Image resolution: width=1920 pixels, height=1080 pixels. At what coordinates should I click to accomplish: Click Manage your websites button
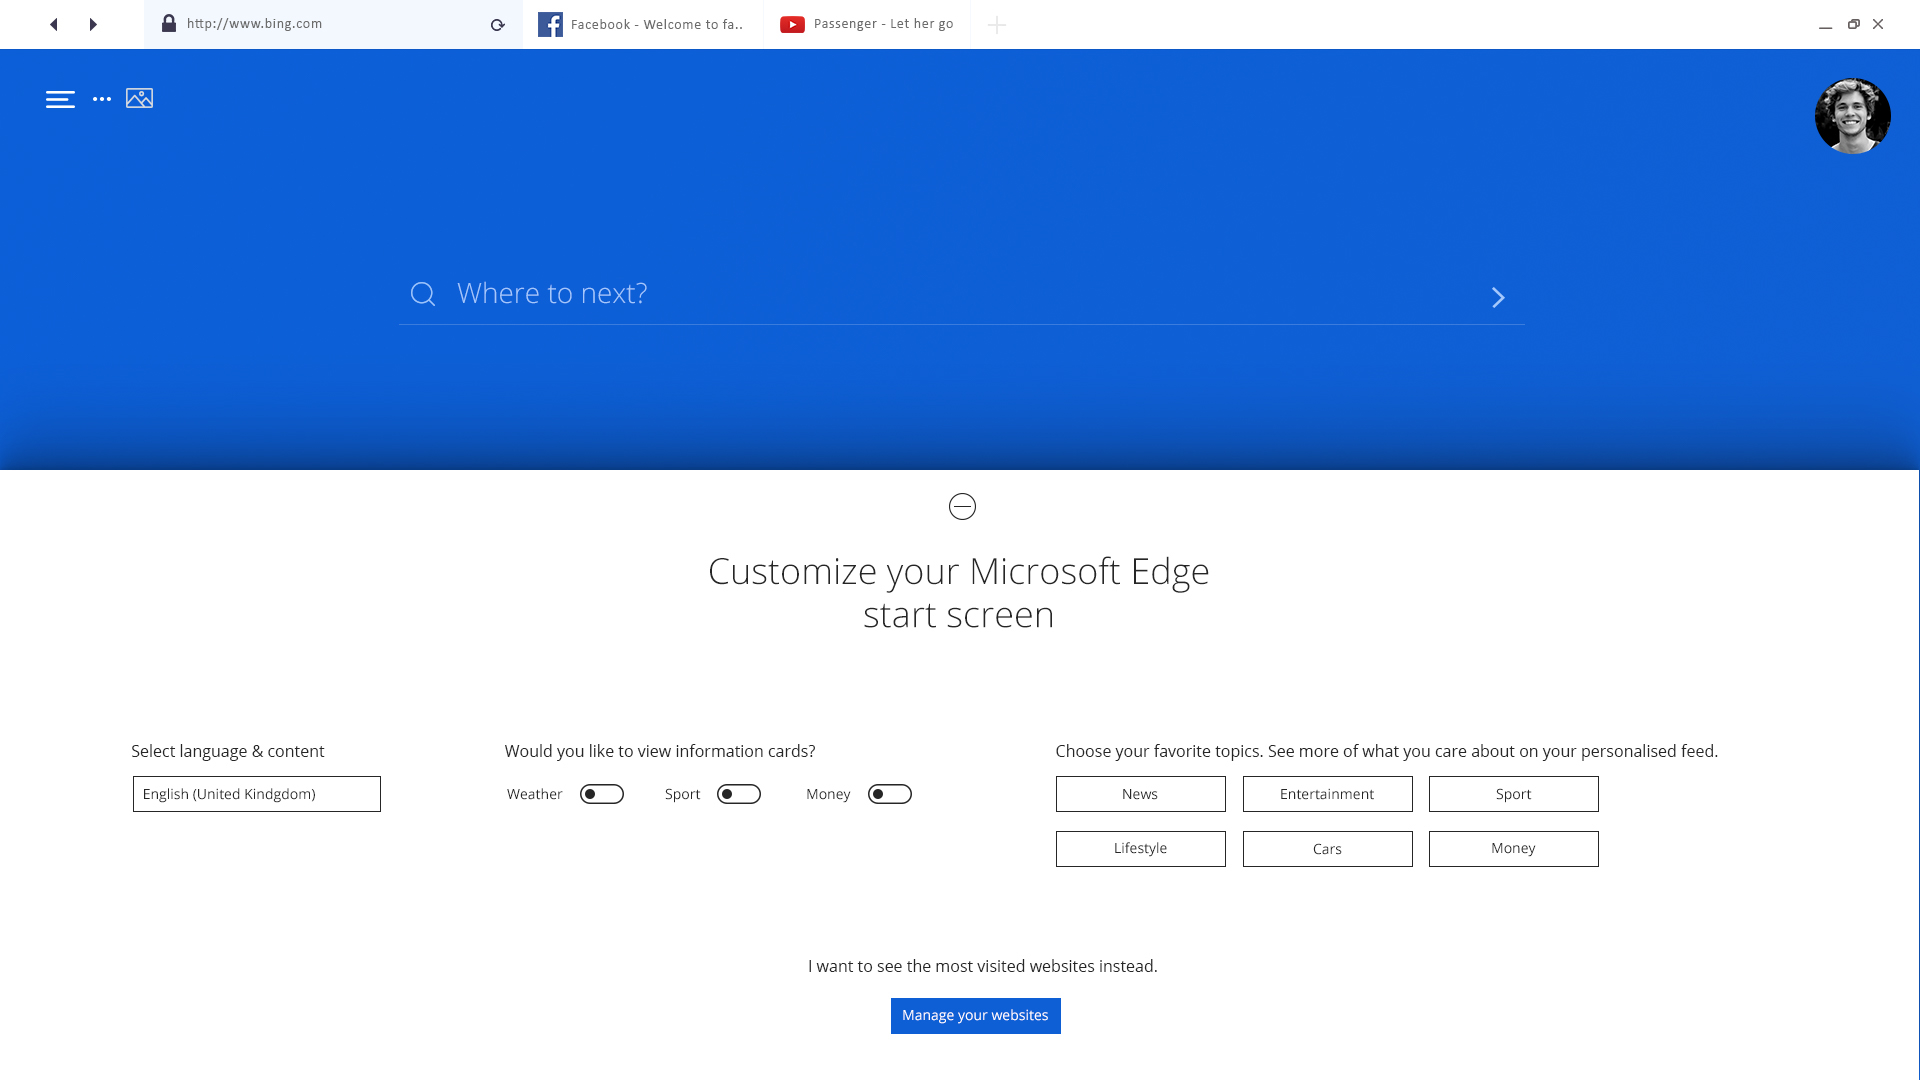pyautogui.click(x=976, y=1016)
